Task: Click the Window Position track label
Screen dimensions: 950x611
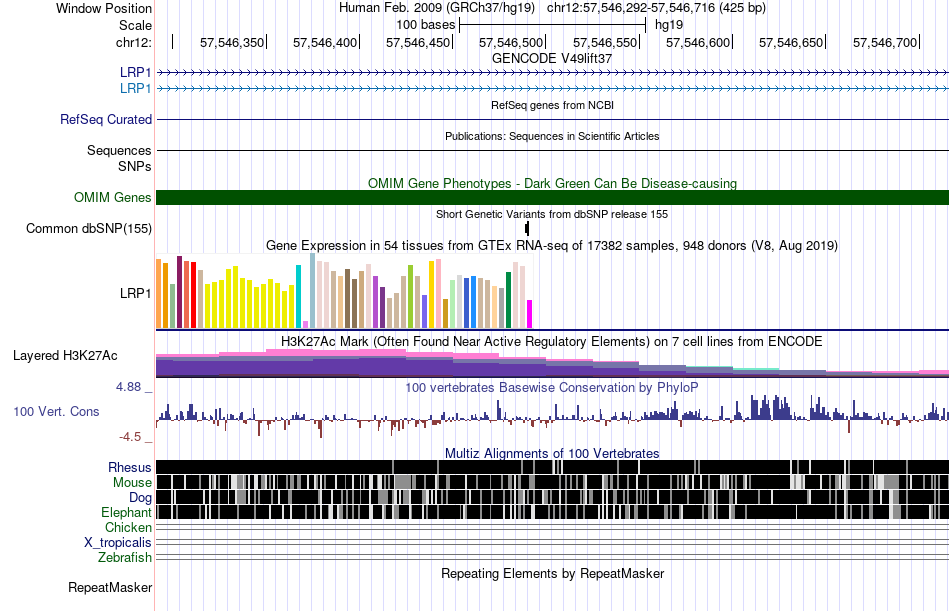Action: pyautogui.click(x=104, y=8)
